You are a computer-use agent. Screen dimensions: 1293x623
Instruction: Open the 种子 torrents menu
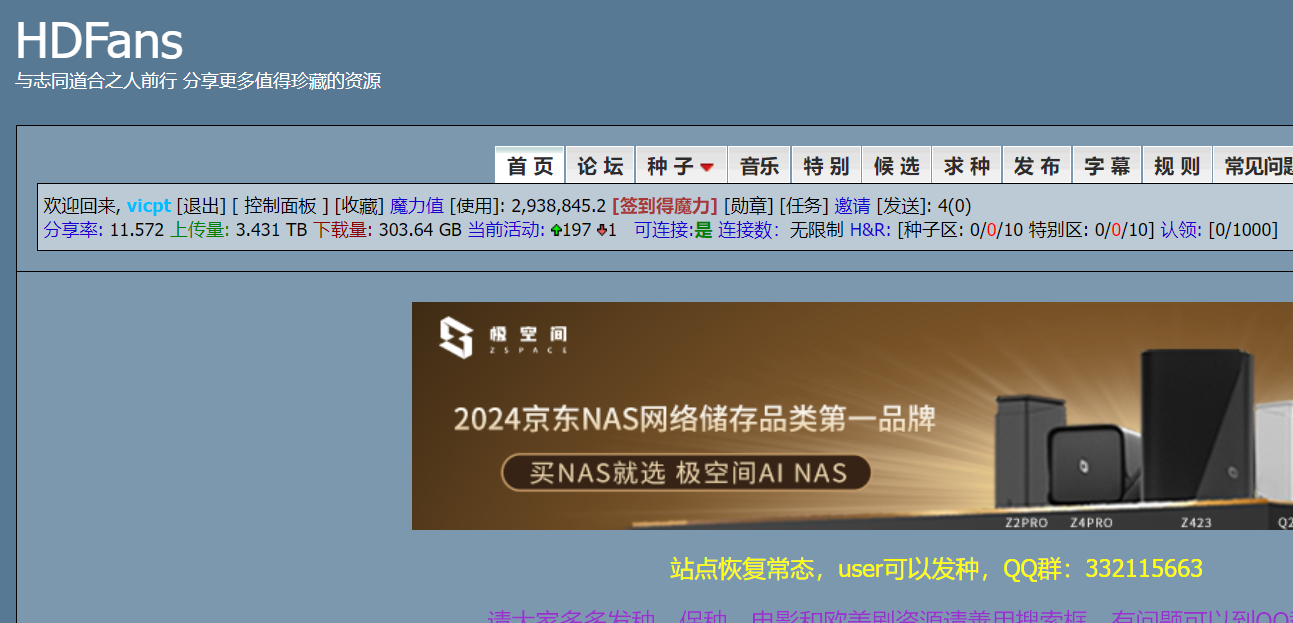coord(680,166)
